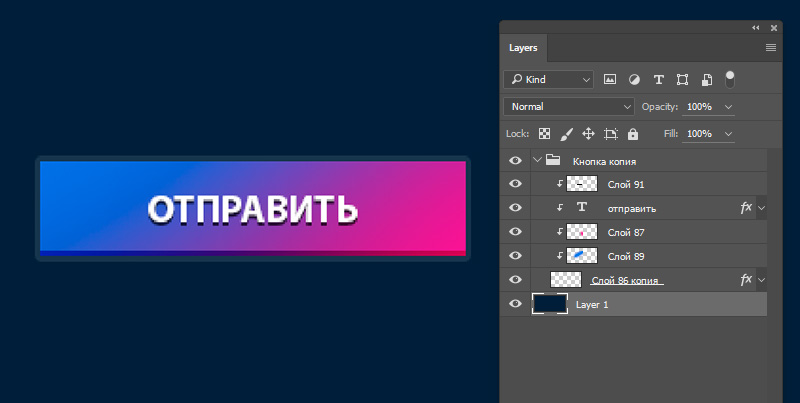The image size is (800, 403).
Task: Select Слой 86 копия layer thumbnail
Action: [566, 280]
